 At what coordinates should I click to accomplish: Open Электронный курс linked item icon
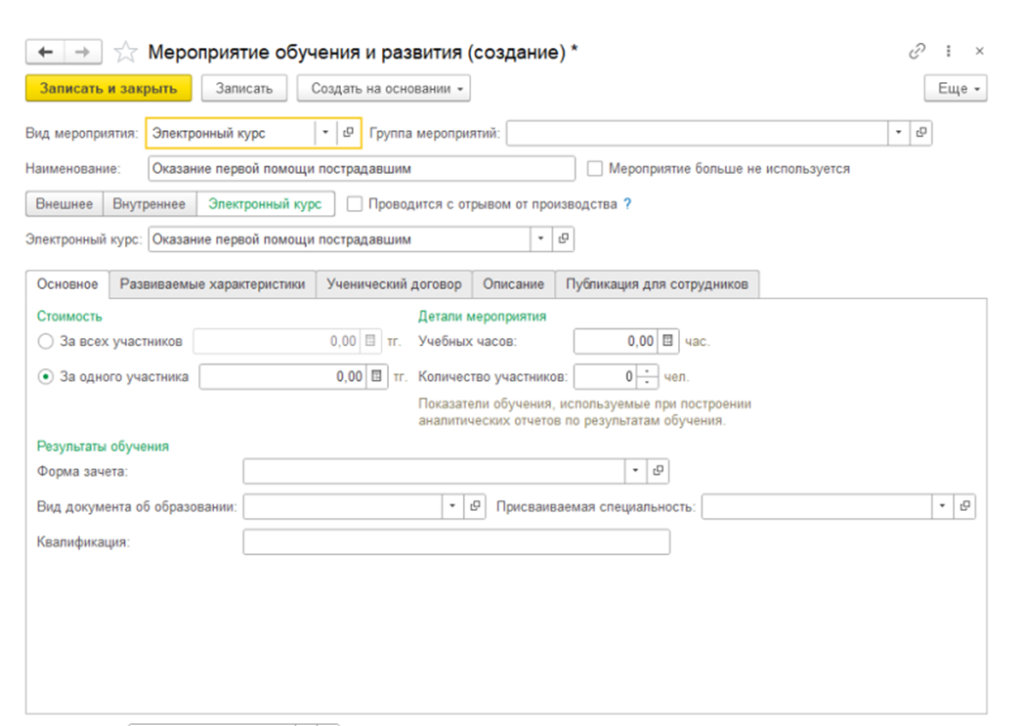click(x=564, y=240)
